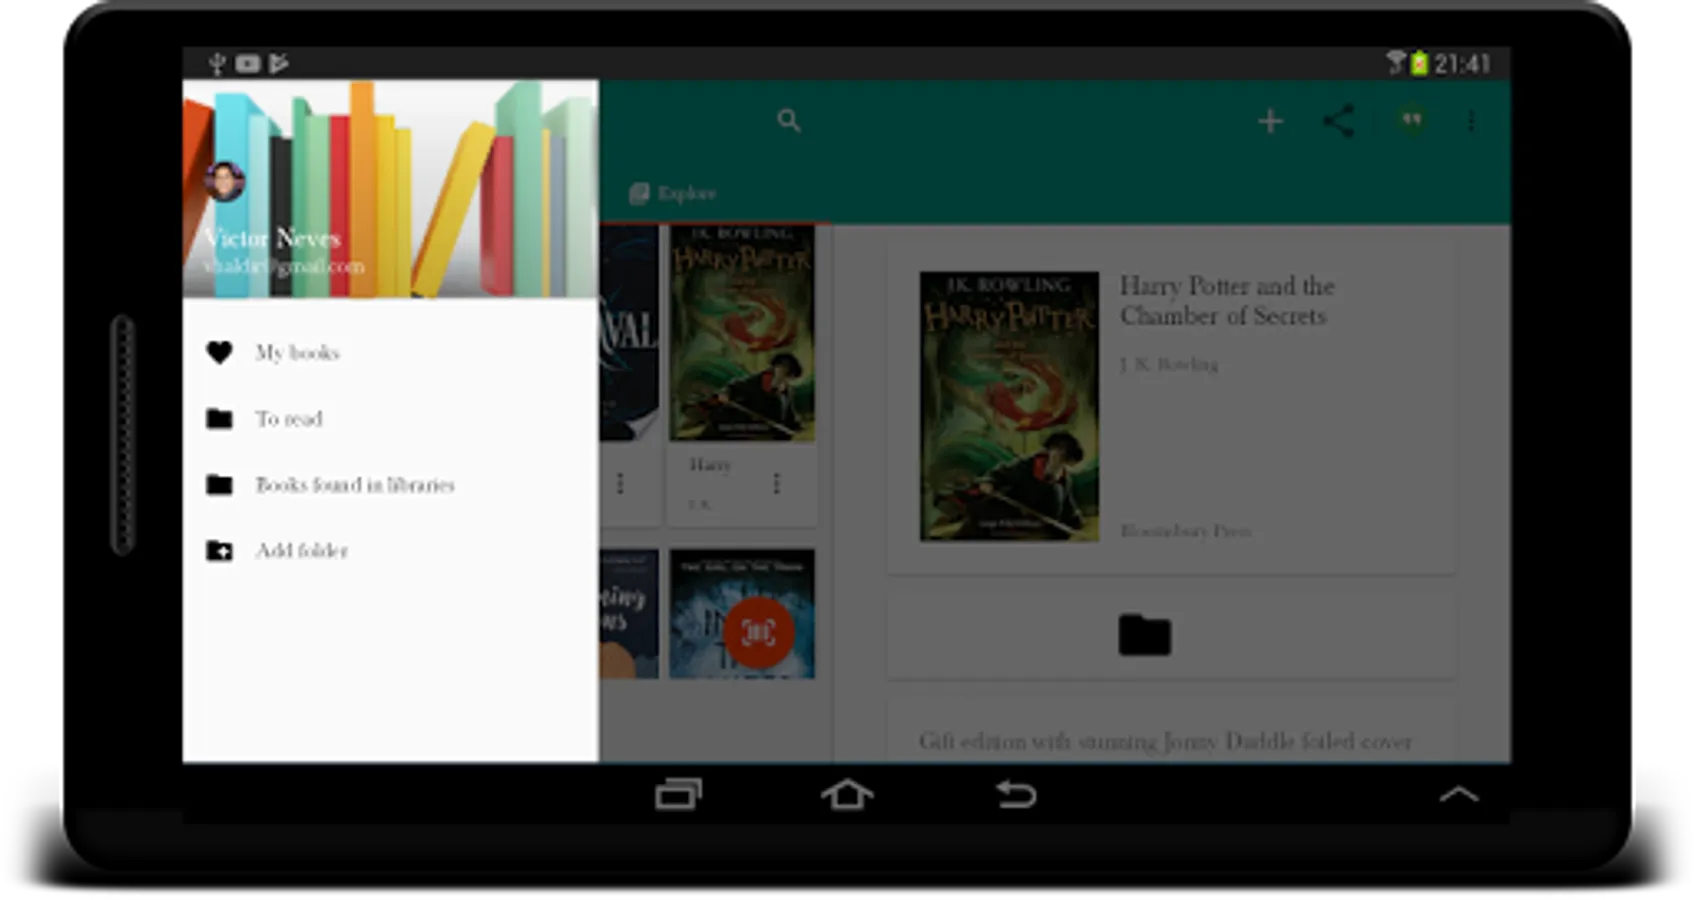Open the To read folder
Screen dimensions: 1694x900
point(391,418)
